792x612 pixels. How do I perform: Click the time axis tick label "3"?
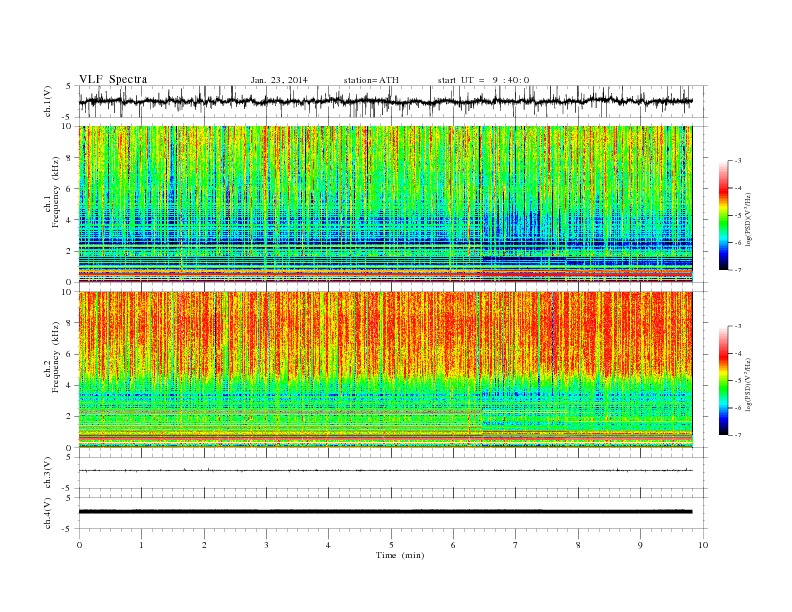click(x=266, y=545)
